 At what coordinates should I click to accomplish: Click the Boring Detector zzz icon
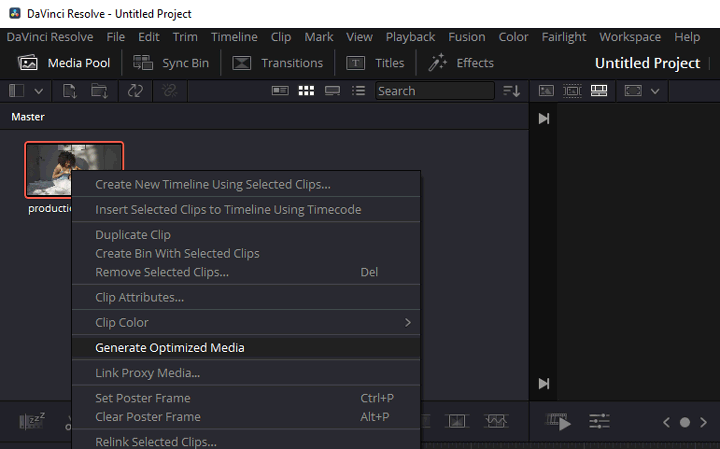tap(32, 421)
